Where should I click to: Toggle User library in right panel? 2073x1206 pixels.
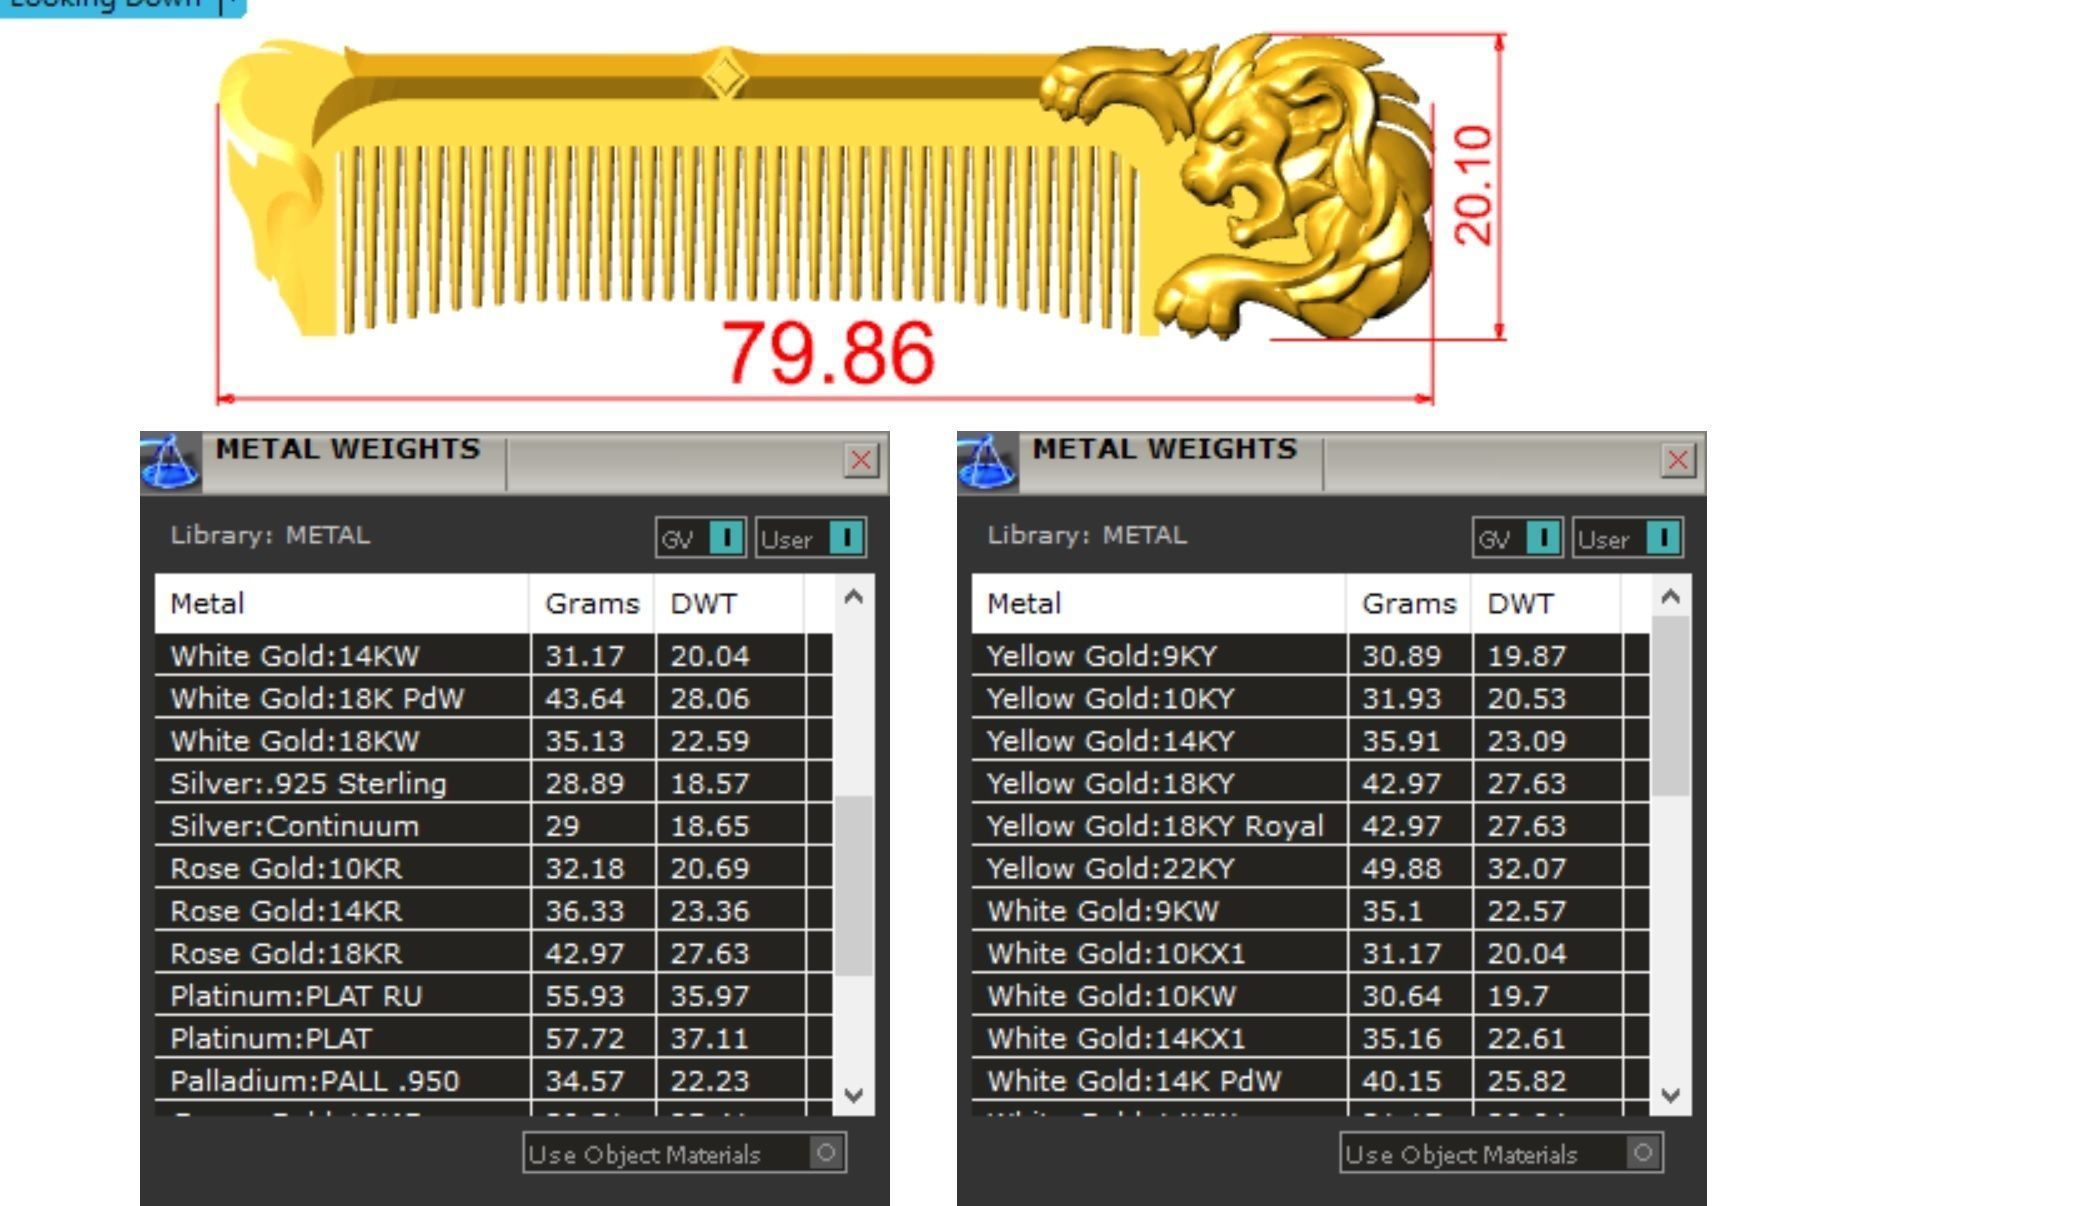(1628, 538)
